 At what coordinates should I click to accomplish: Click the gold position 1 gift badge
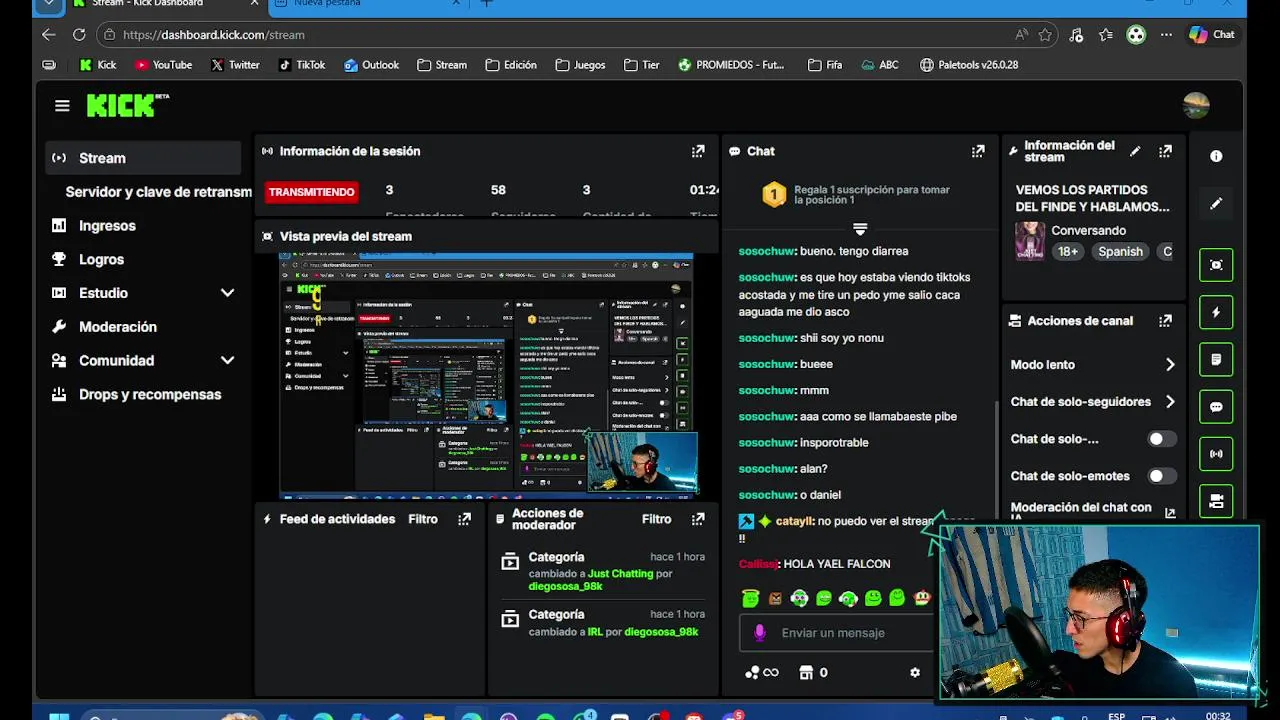pyautogui.click(x=774, y=194)
